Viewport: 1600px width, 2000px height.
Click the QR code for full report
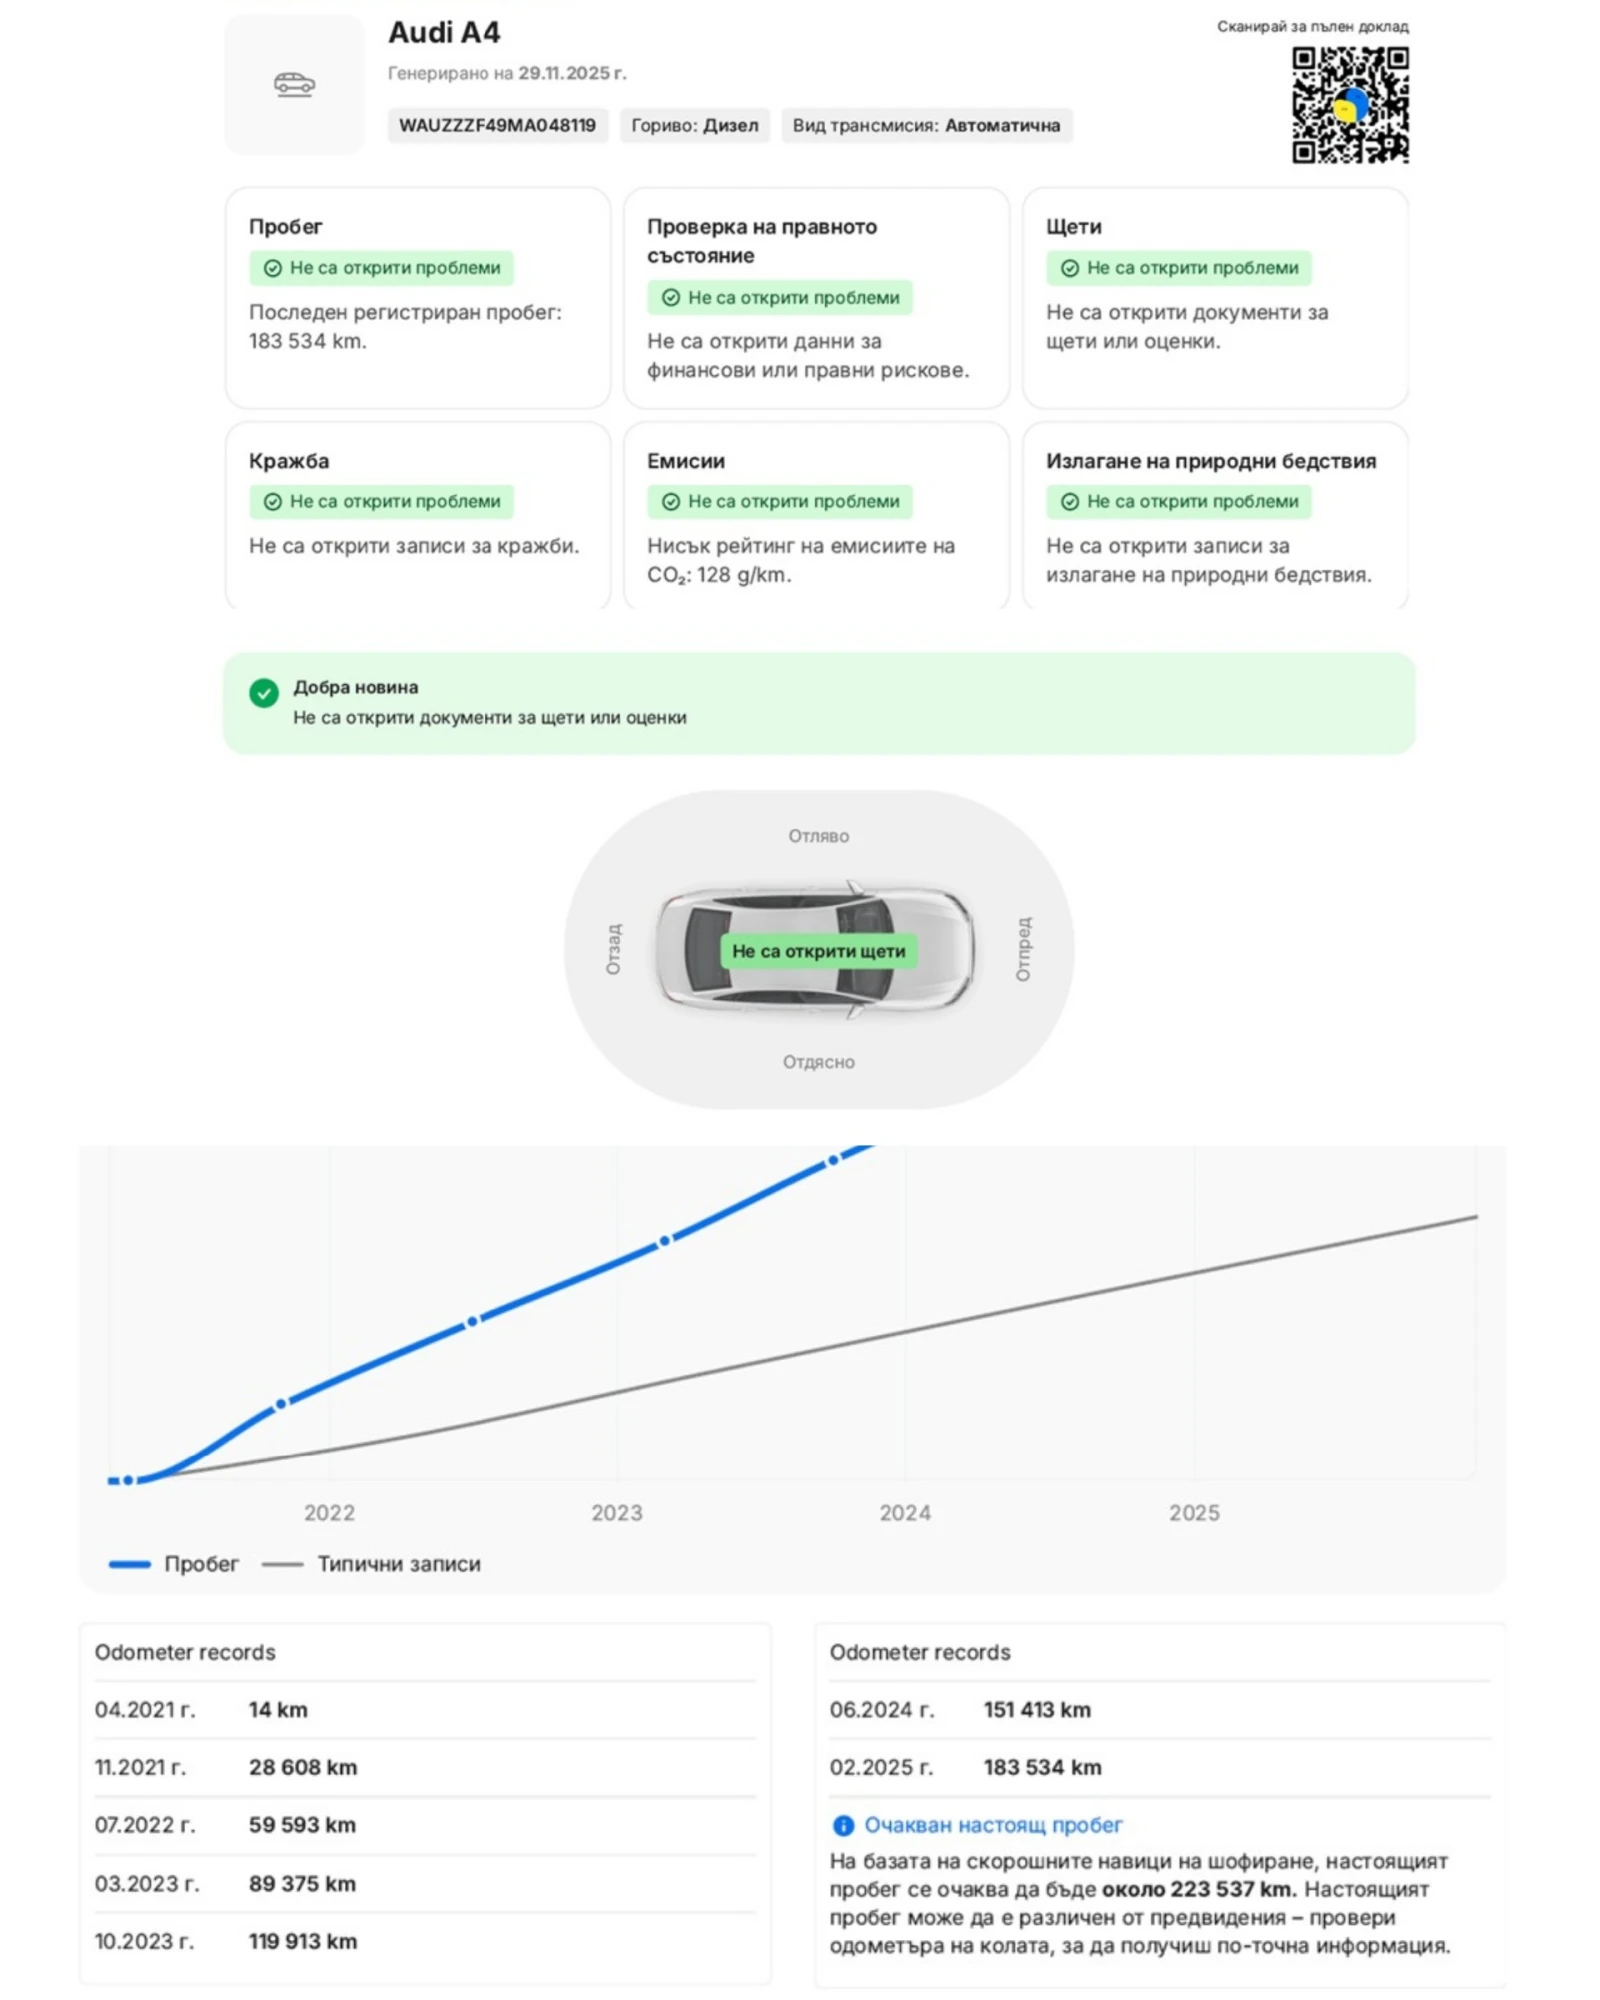tap(1349, 105)
